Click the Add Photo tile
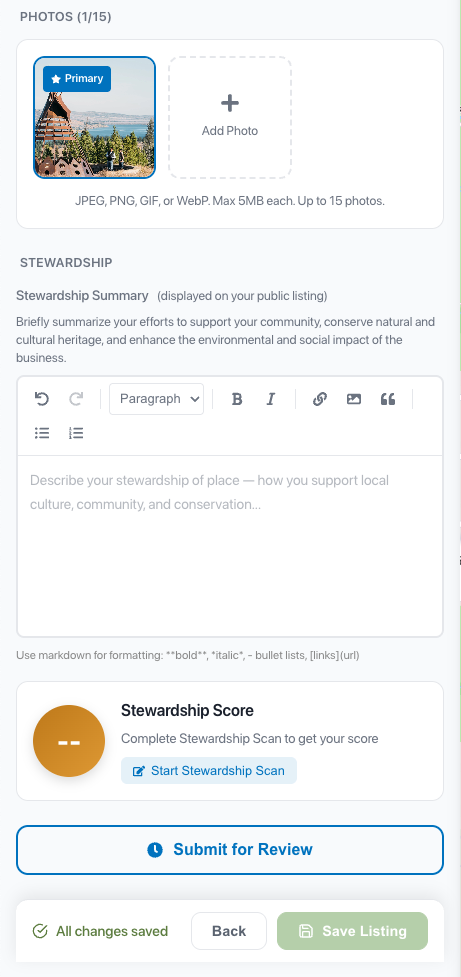The width and height of the screenshot is (461, 977). click(x=230, y=118)
